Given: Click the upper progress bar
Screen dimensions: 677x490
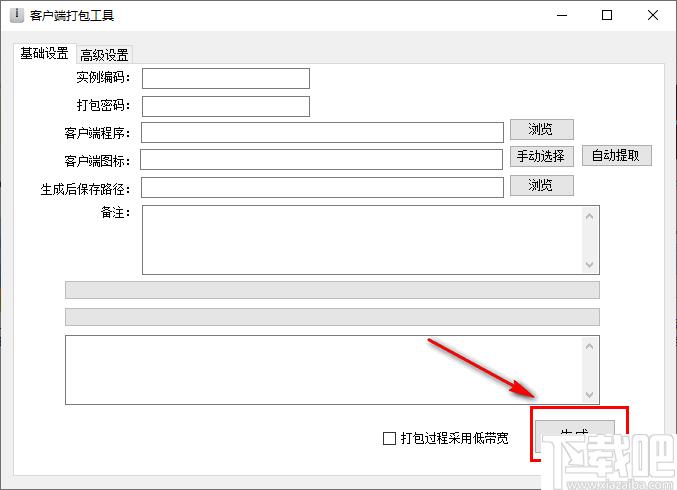Looking at the screenshot, I should (x=332, y=290).
